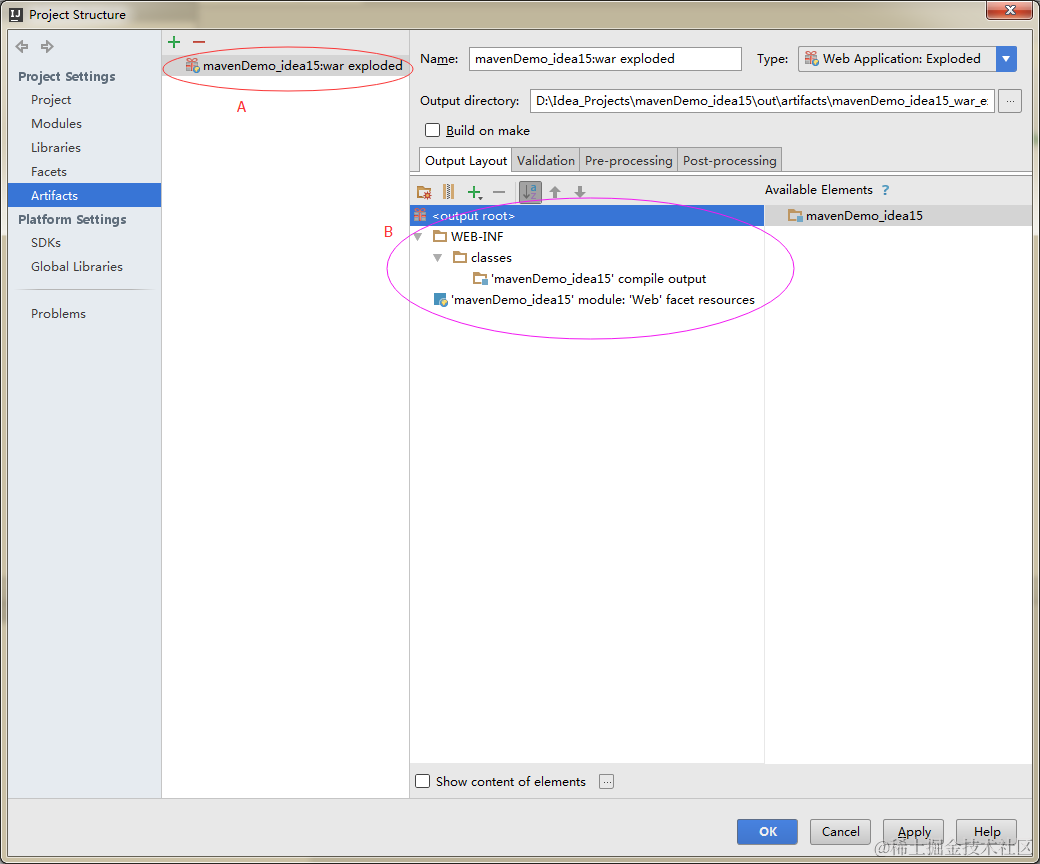Screen dimensions: 1040x864
Task: Switch to the Validation tab
Action: [x=546, y=160]
